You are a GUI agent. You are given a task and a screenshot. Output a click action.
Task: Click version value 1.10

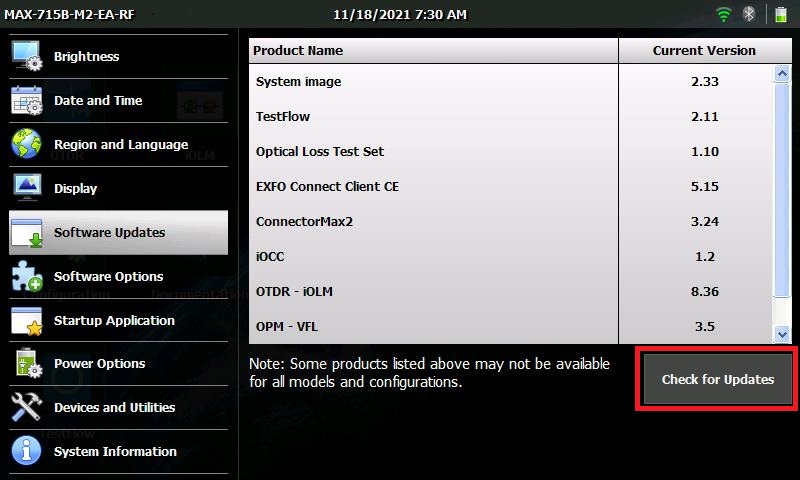(x=705, y=151)
